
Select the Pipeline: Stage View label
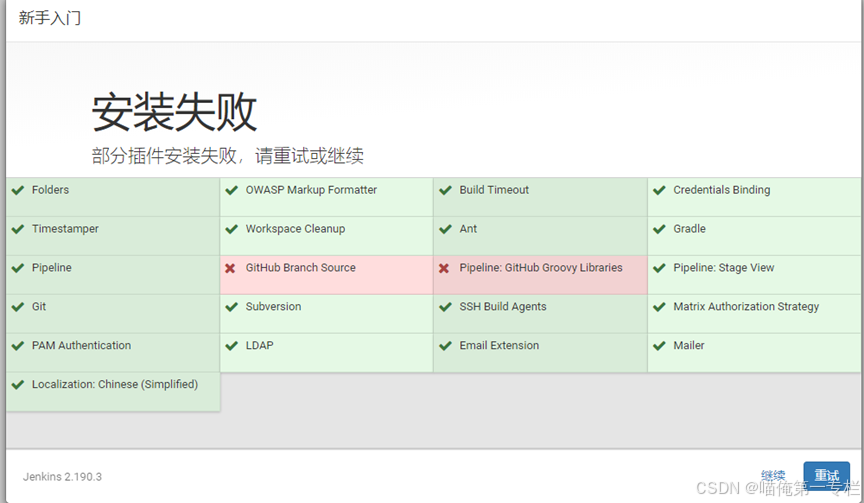coord(723,268)
